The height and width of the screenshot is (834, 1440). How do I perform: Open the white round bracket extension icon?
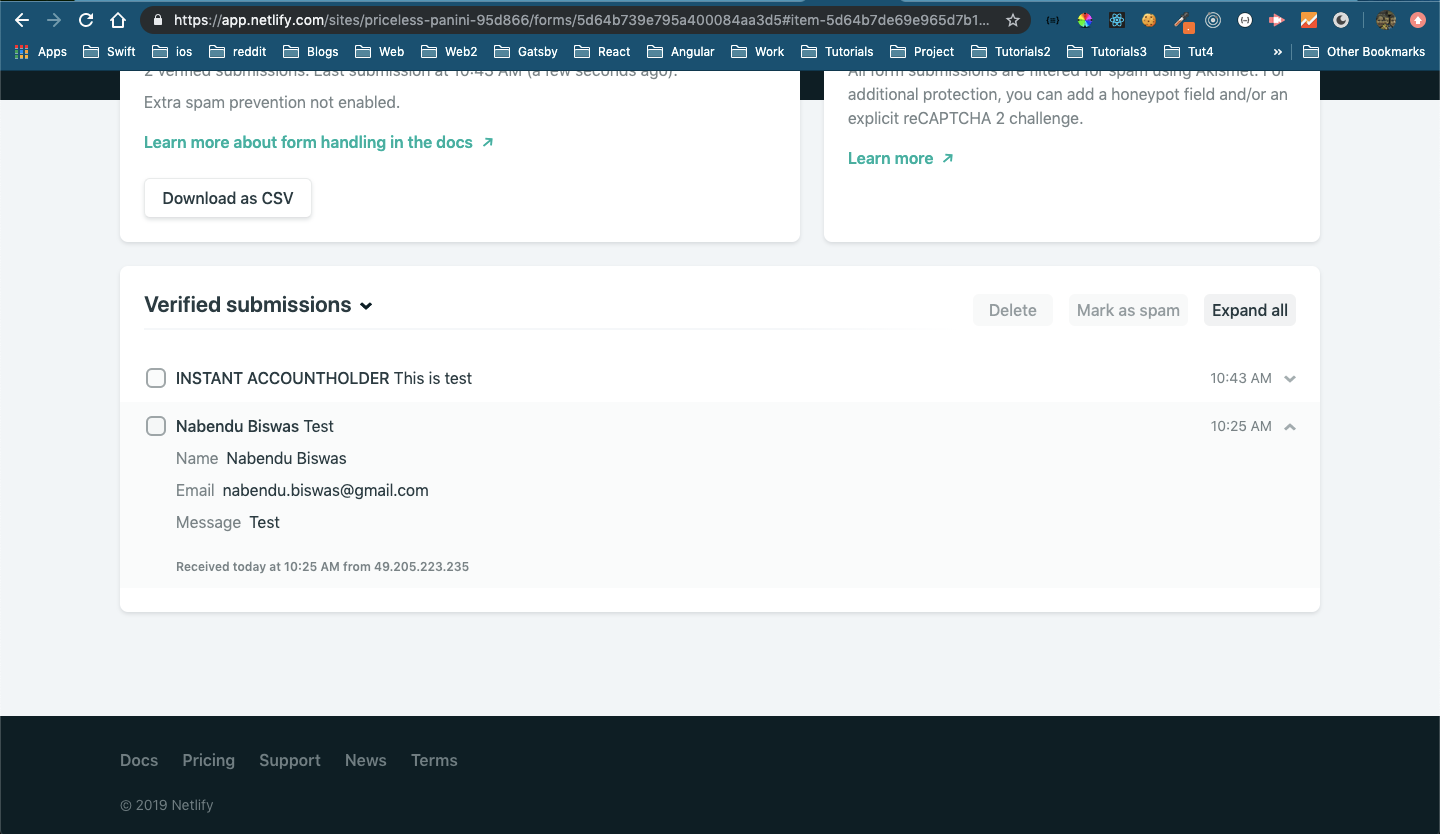pos(1245,20)
